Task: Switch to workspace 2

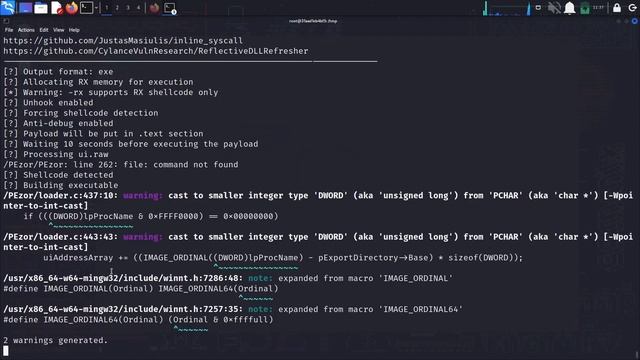Action: pos(117,8)
